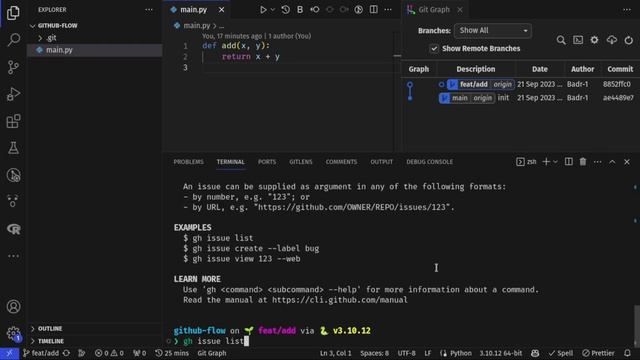This screenshot has width=640, height=360.
Task: Click feat/add branch in status bar
Action: coord(41,353)
